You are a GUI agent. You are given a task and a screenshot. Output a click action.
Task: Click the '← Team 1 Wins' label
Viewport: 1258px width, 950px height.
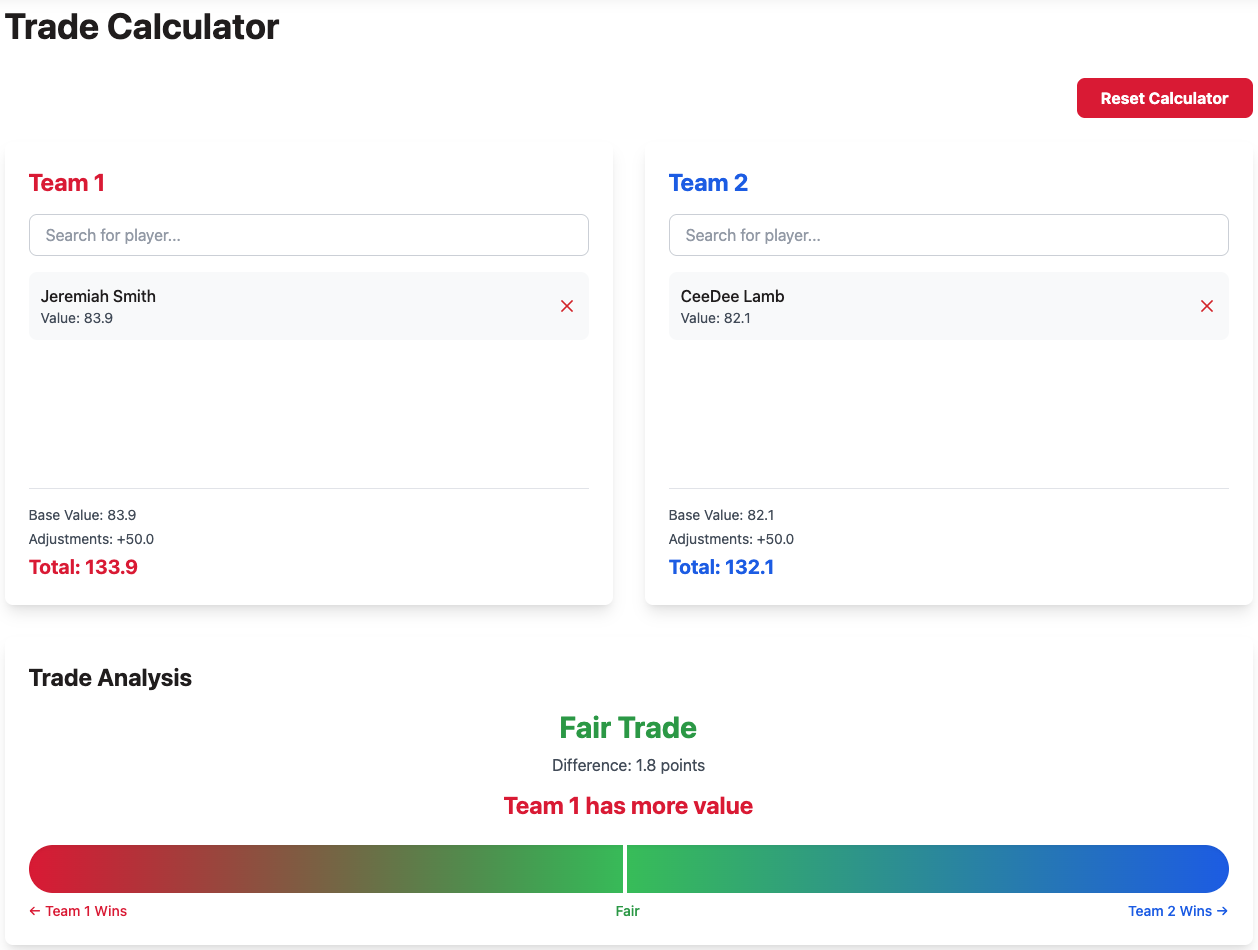click(78, 911)
